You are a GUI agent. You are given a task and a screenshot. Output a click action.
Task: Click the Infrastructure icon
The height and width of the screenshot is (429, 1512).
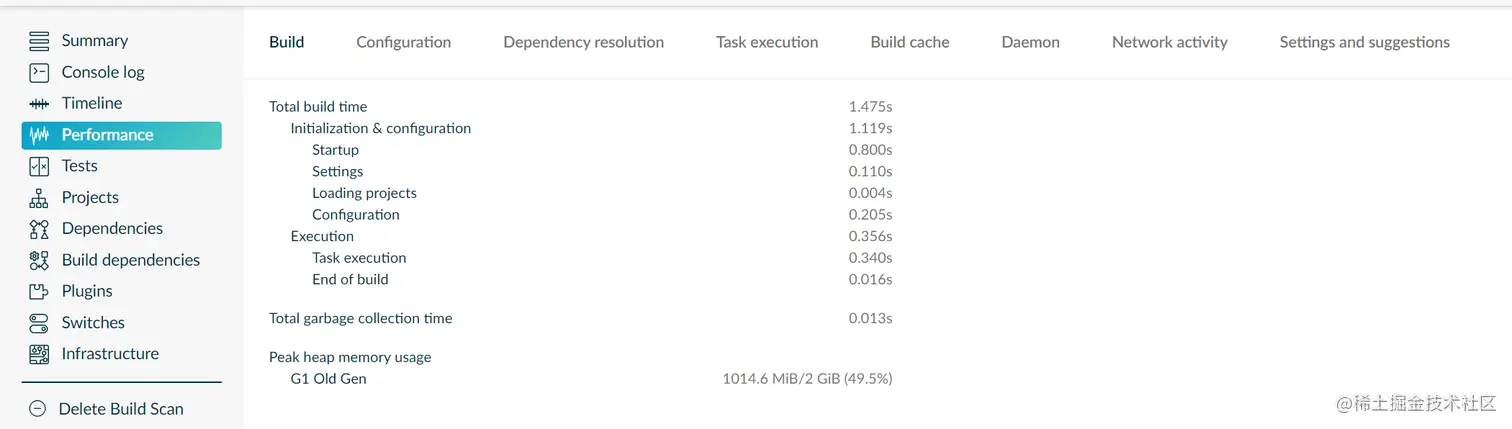[39, 354]
